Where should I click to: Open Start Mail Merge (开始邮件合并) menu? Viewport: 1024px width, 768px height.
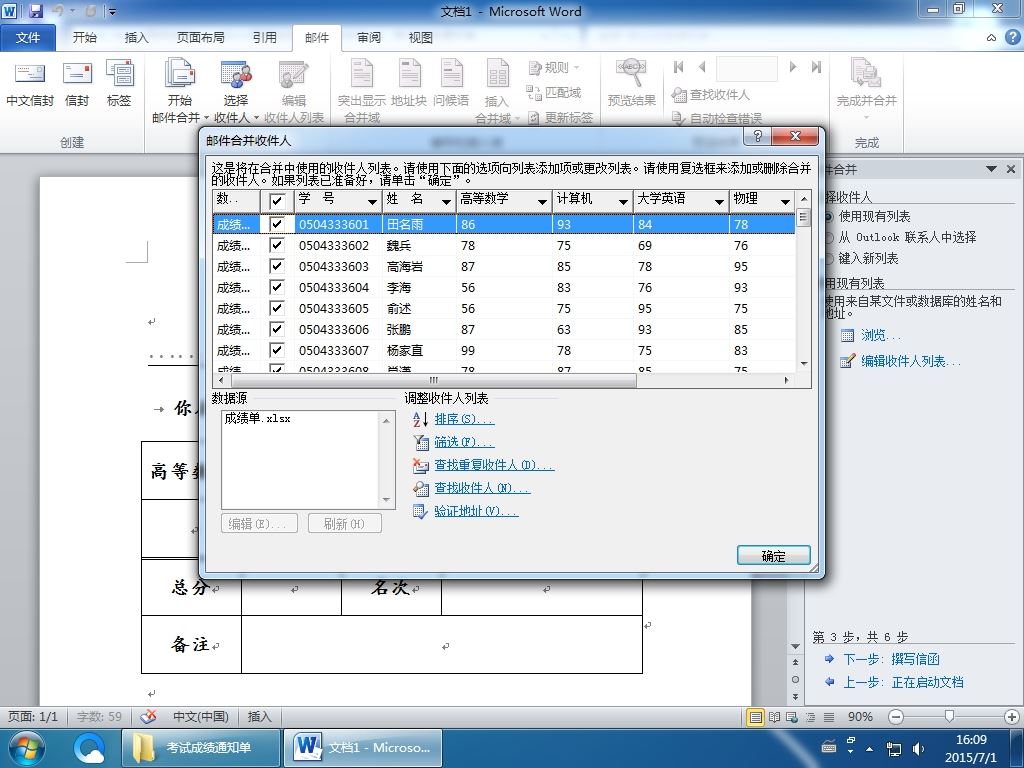pyautogui.click(x=180, y=90)
